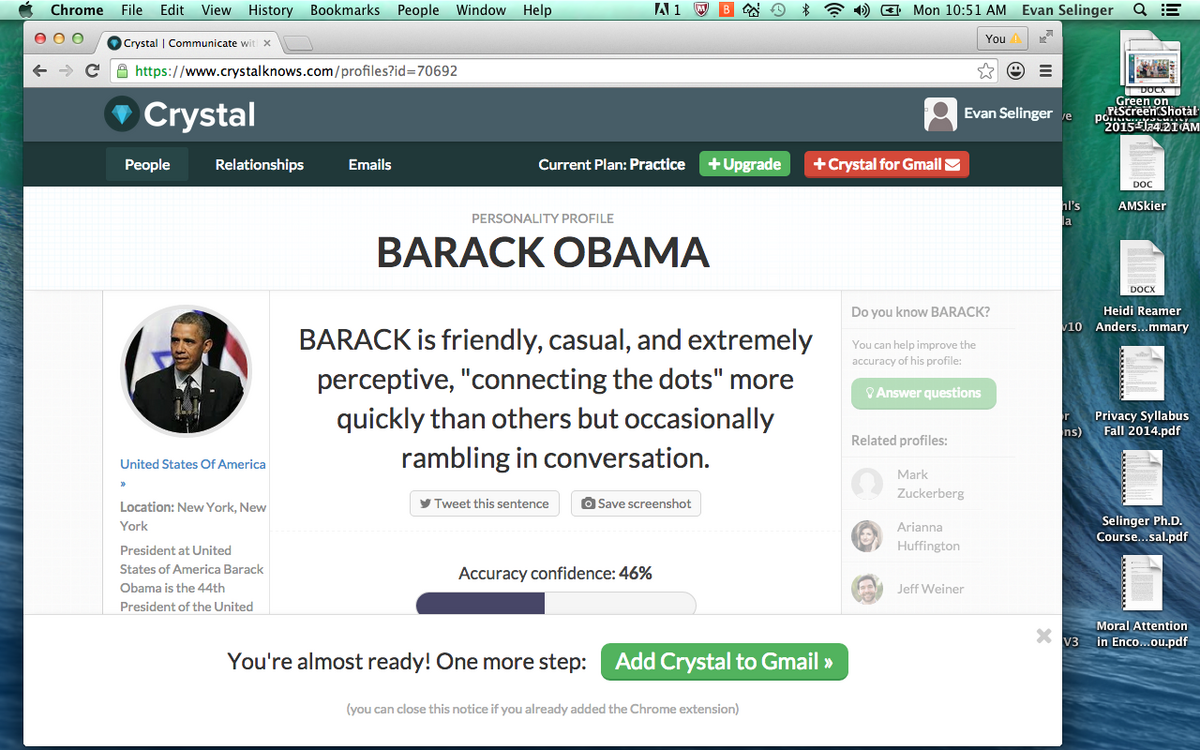Viewport: 1200px width, 750px height.
Task: Switch to the Emails tab
Action: click(x=369, y=165)
